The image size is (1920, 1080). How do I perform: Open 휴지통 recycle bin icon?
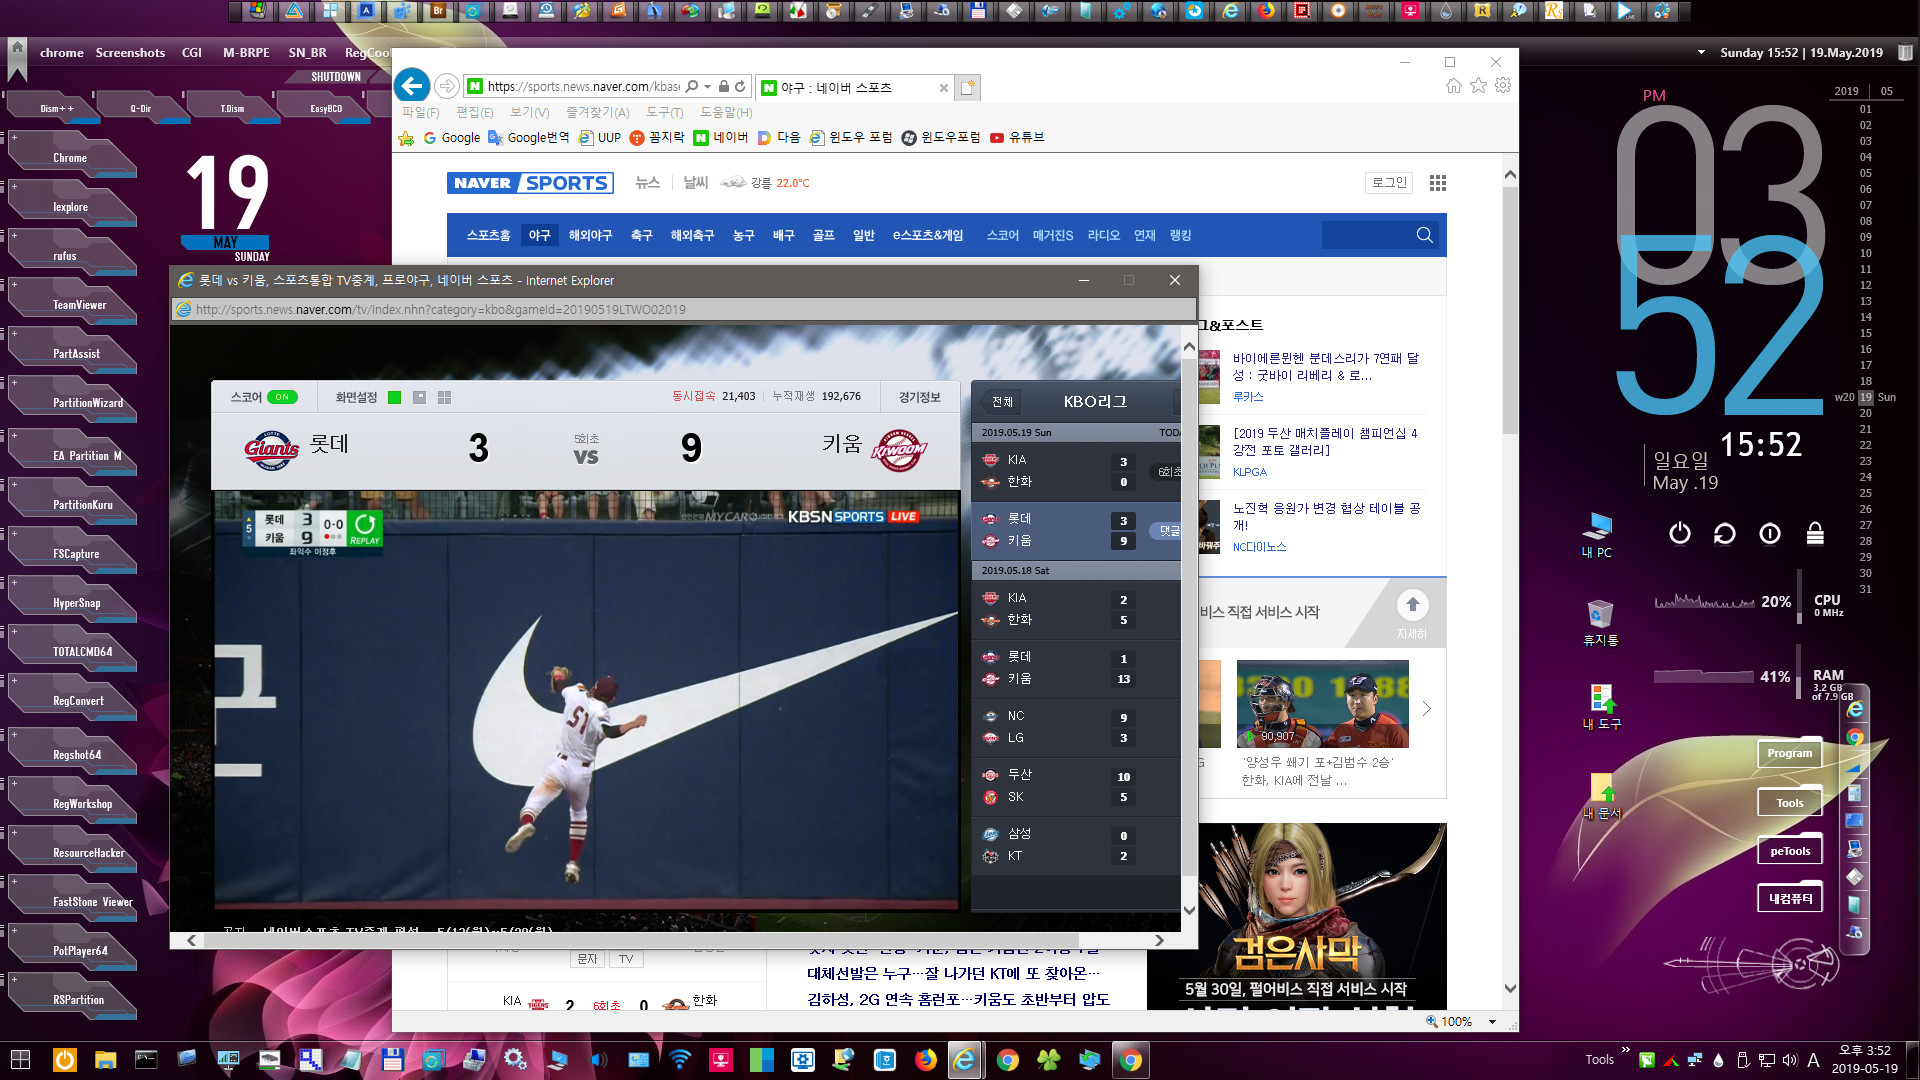pos(1600,622)
